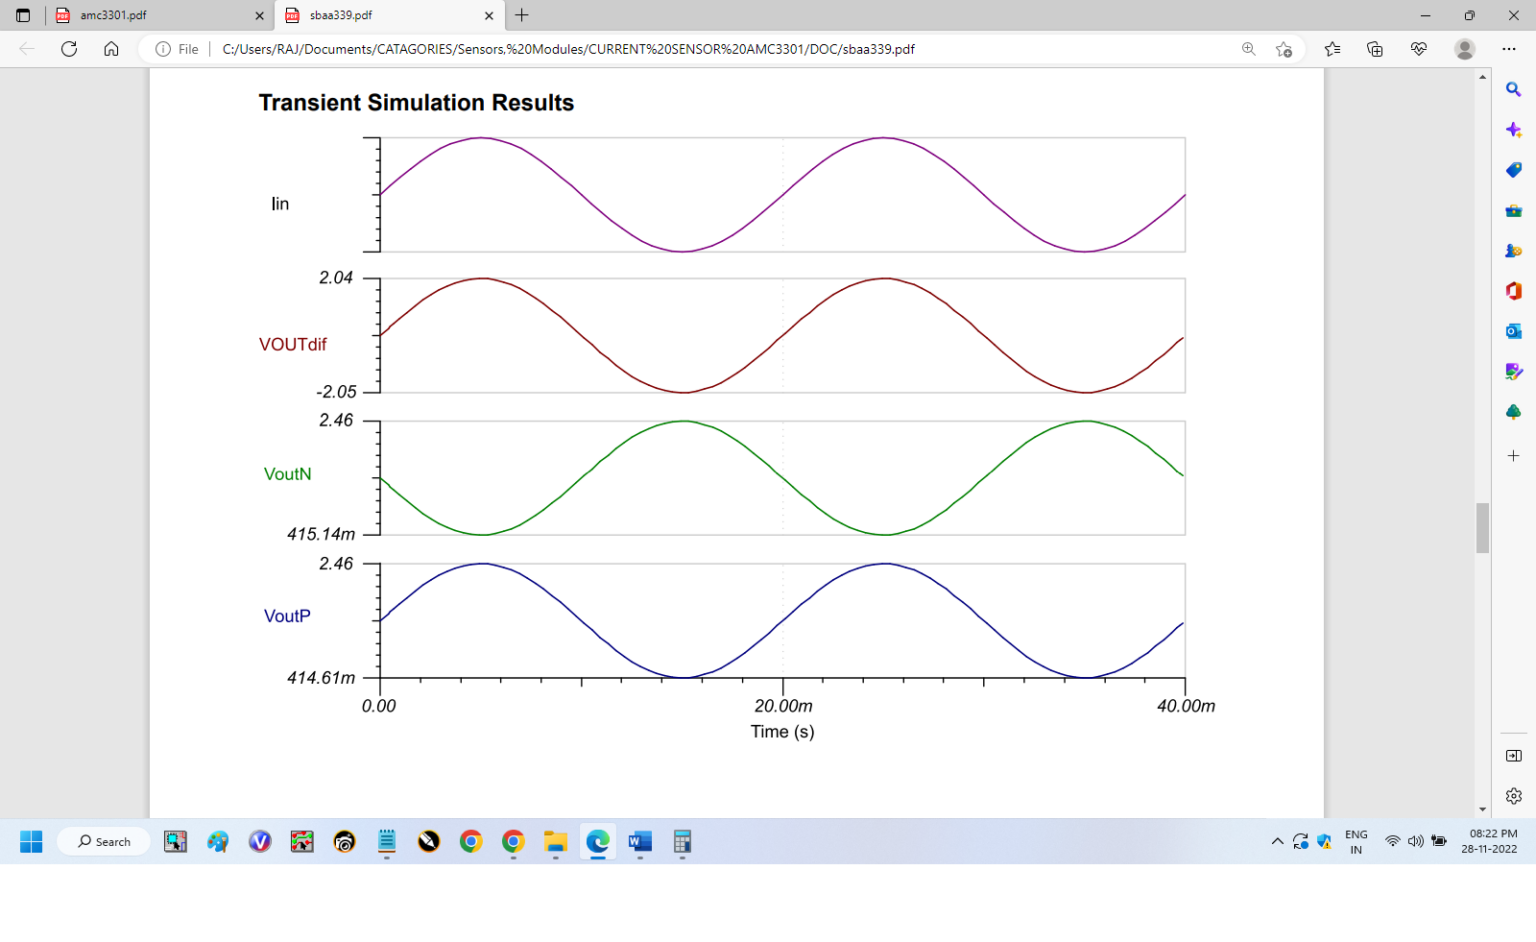1536x942 pixels.
Task: Click the user profile avatar
Action: [1464, 49]
